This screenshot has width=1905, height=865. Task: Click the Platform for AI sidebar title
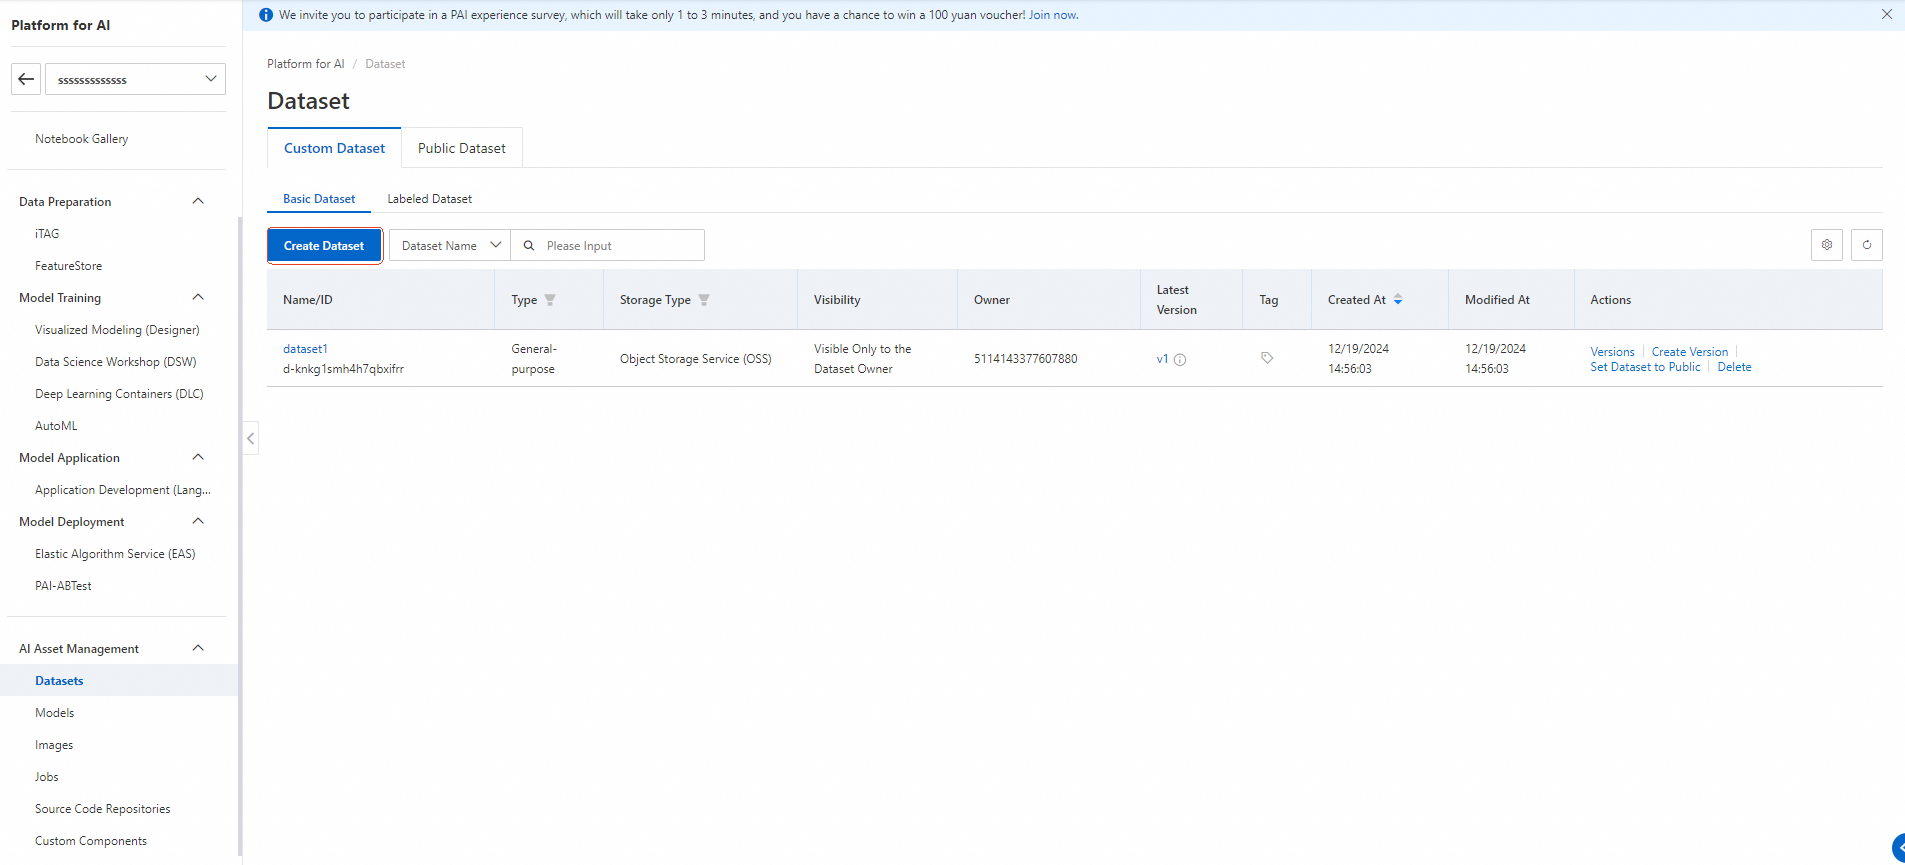pyautogui.click(x=61, y=25)
